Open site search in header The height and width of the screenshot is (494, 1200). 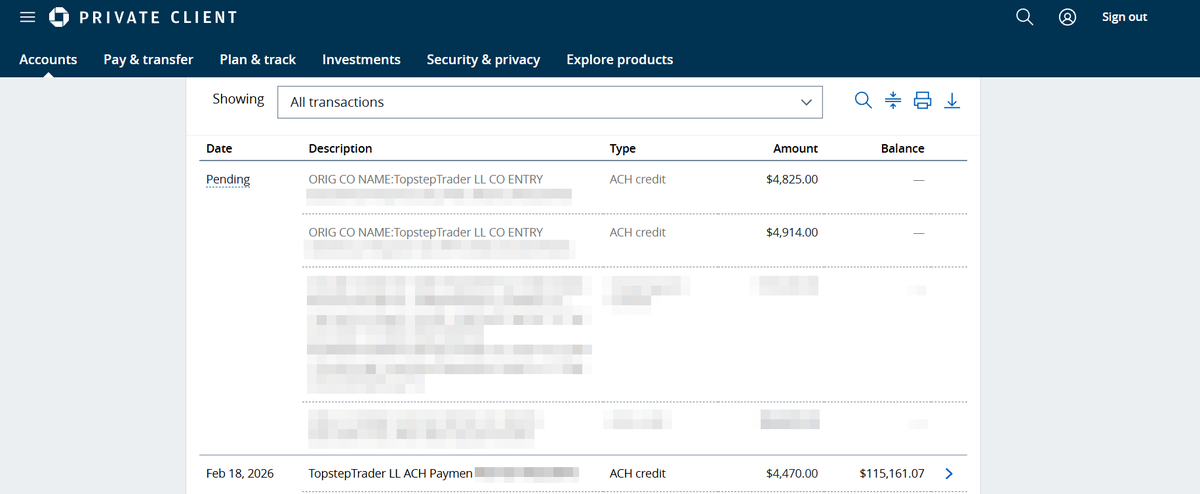point(1024,17)
